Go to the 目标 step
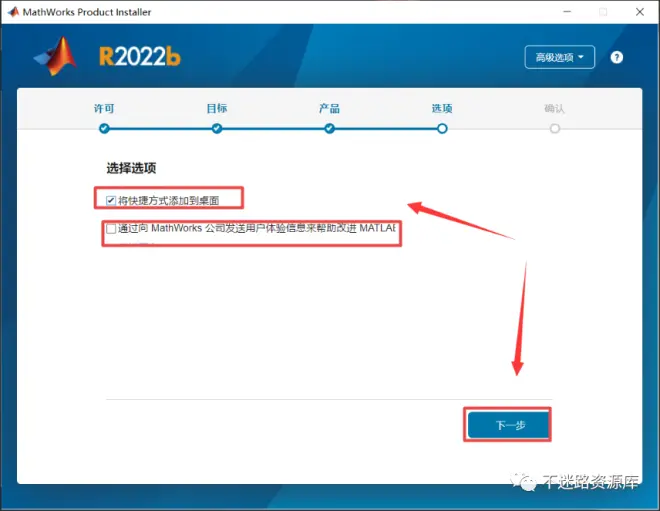This screenshot has height=511, width=660. tap(217, 109)
